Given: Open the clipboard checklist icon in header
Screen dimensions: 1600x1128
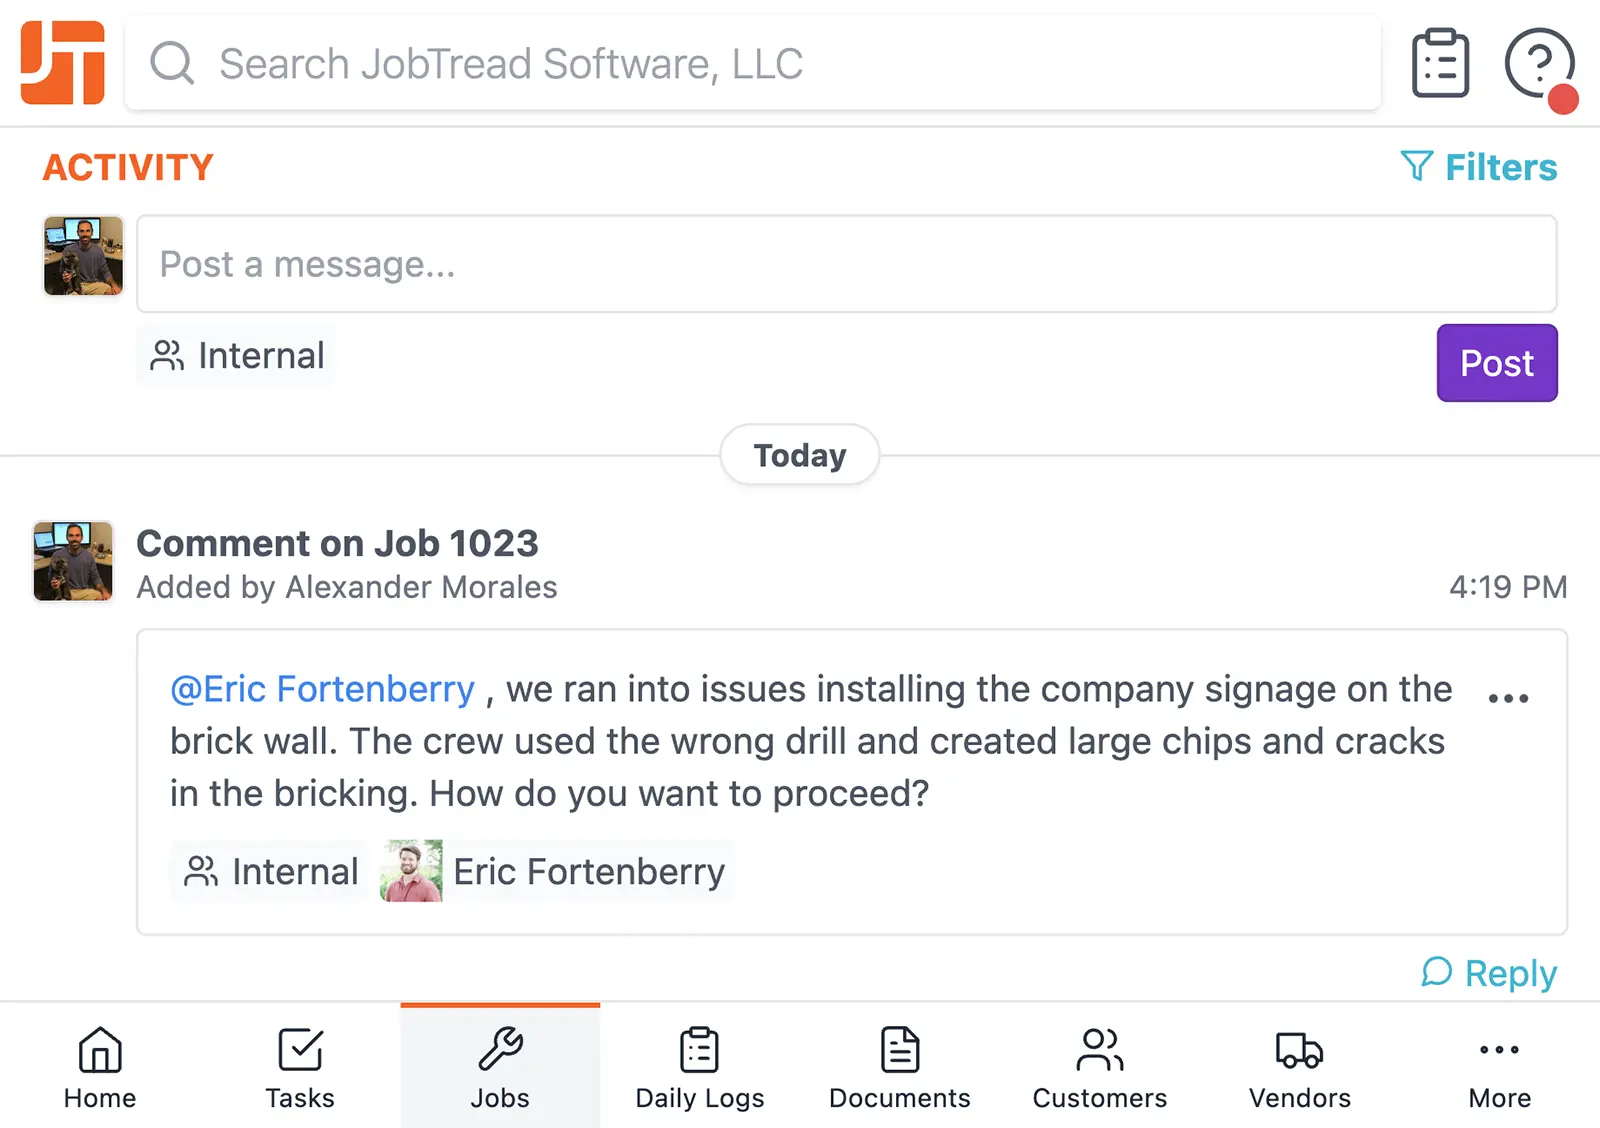Looking at the screenshot, I should point(1440,64).
